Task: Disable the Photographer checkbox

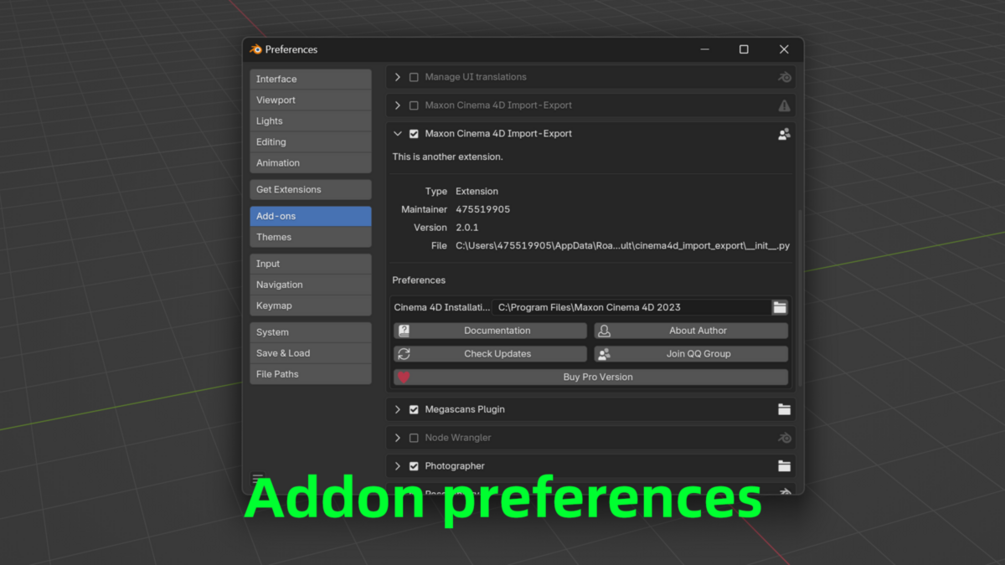Action: (x=414, y=466)
